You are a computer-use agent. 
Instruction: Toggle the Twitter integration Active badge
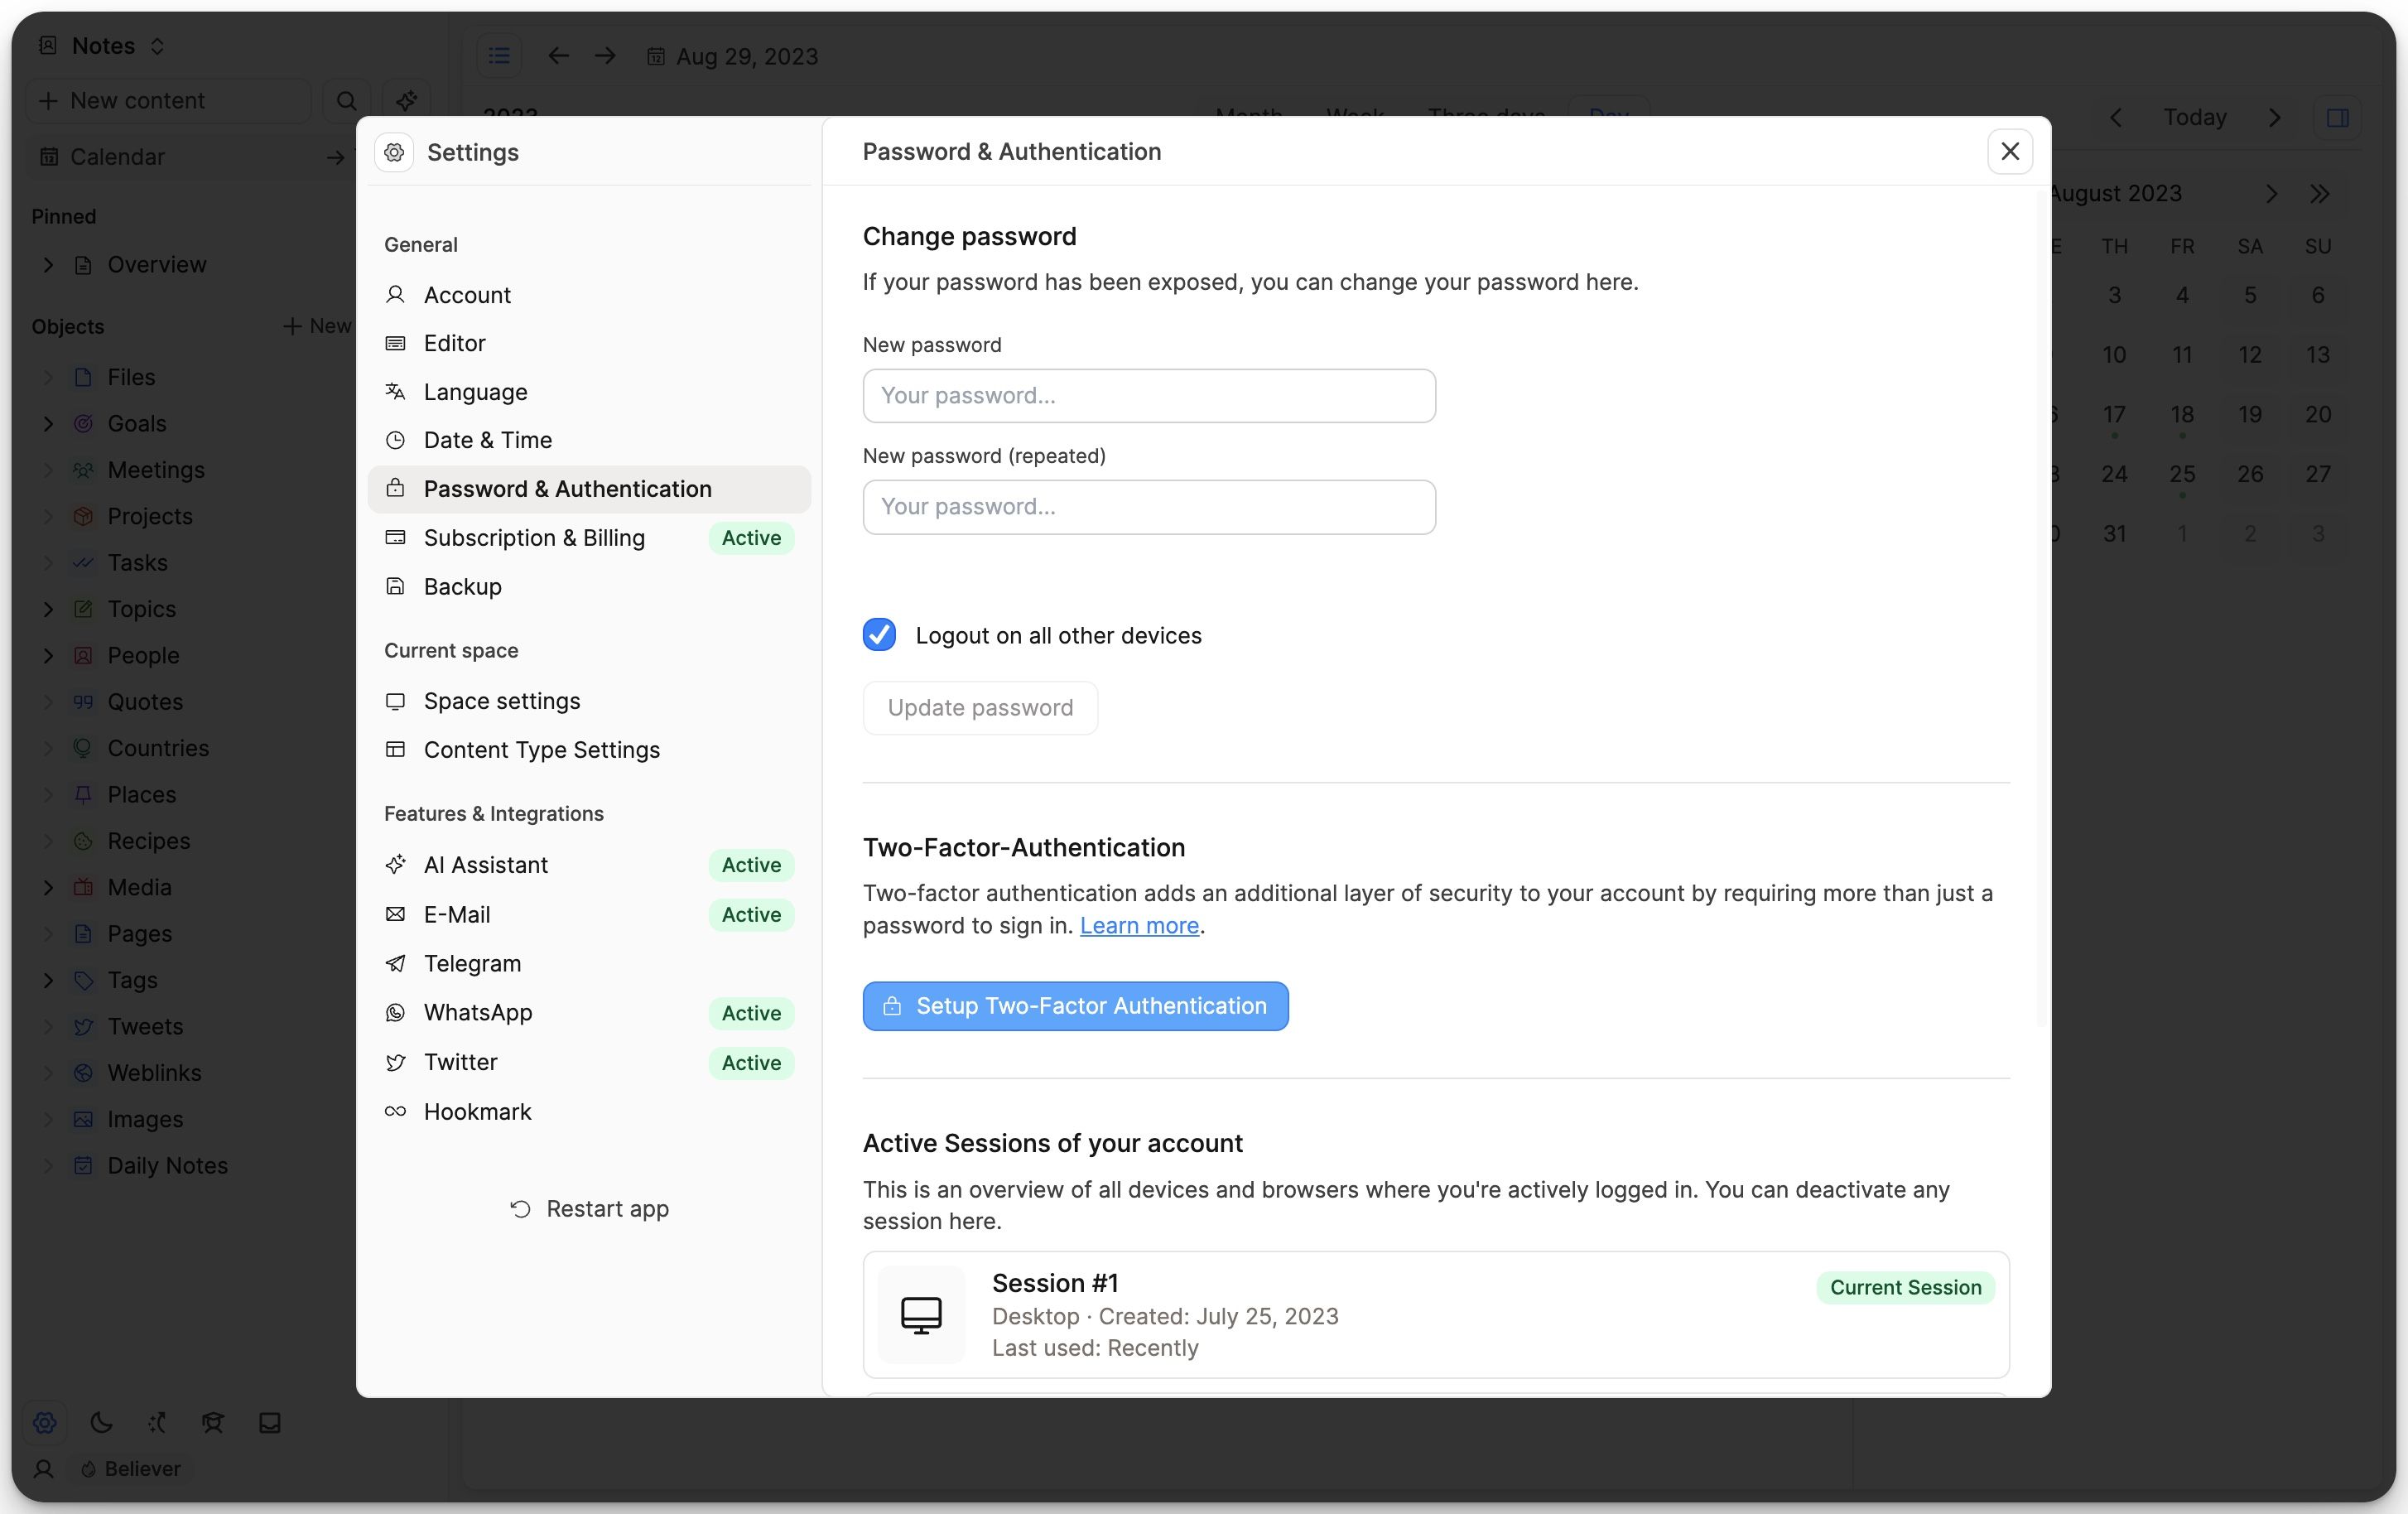pyautogui.click(x=750, y=1063)
